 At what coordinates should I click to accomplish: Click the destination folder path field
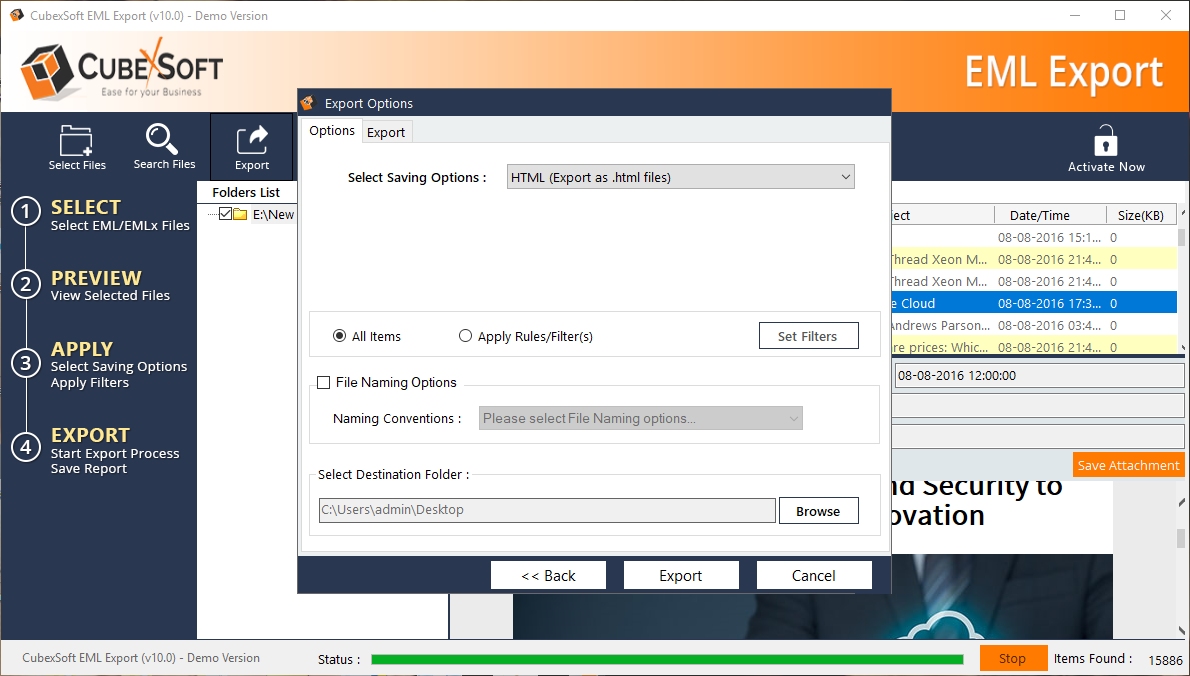pos(547,510)
